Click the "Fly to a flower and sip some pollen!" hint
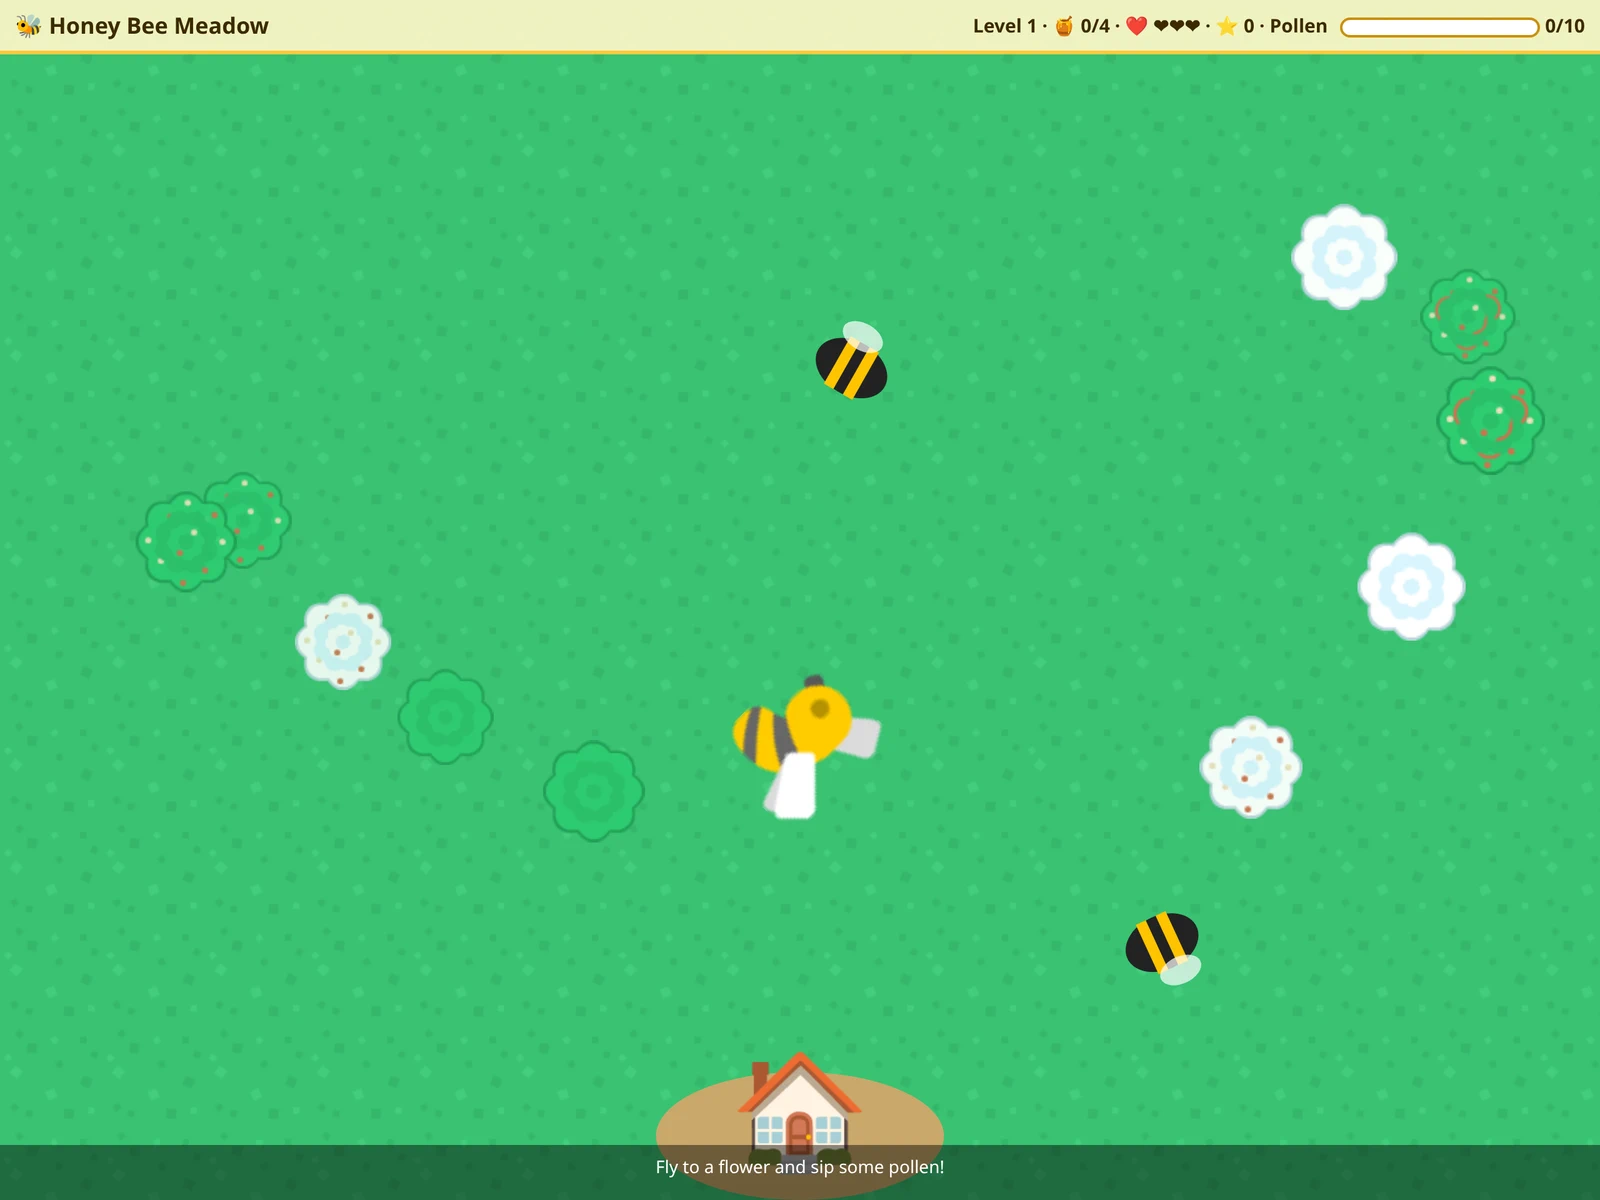This screenshot has height=1200, width=1600. 800,1167
